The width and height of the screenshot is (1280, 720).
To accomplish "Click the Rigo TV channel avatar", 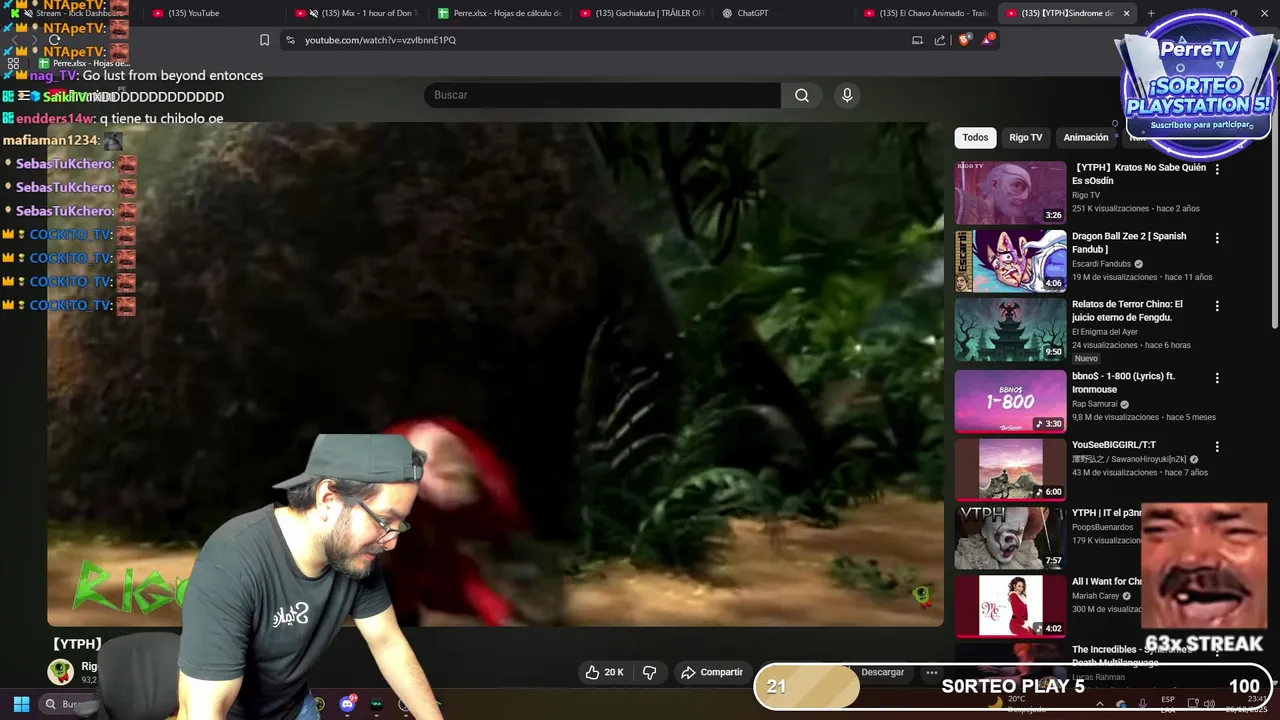I will pos(60,671).
